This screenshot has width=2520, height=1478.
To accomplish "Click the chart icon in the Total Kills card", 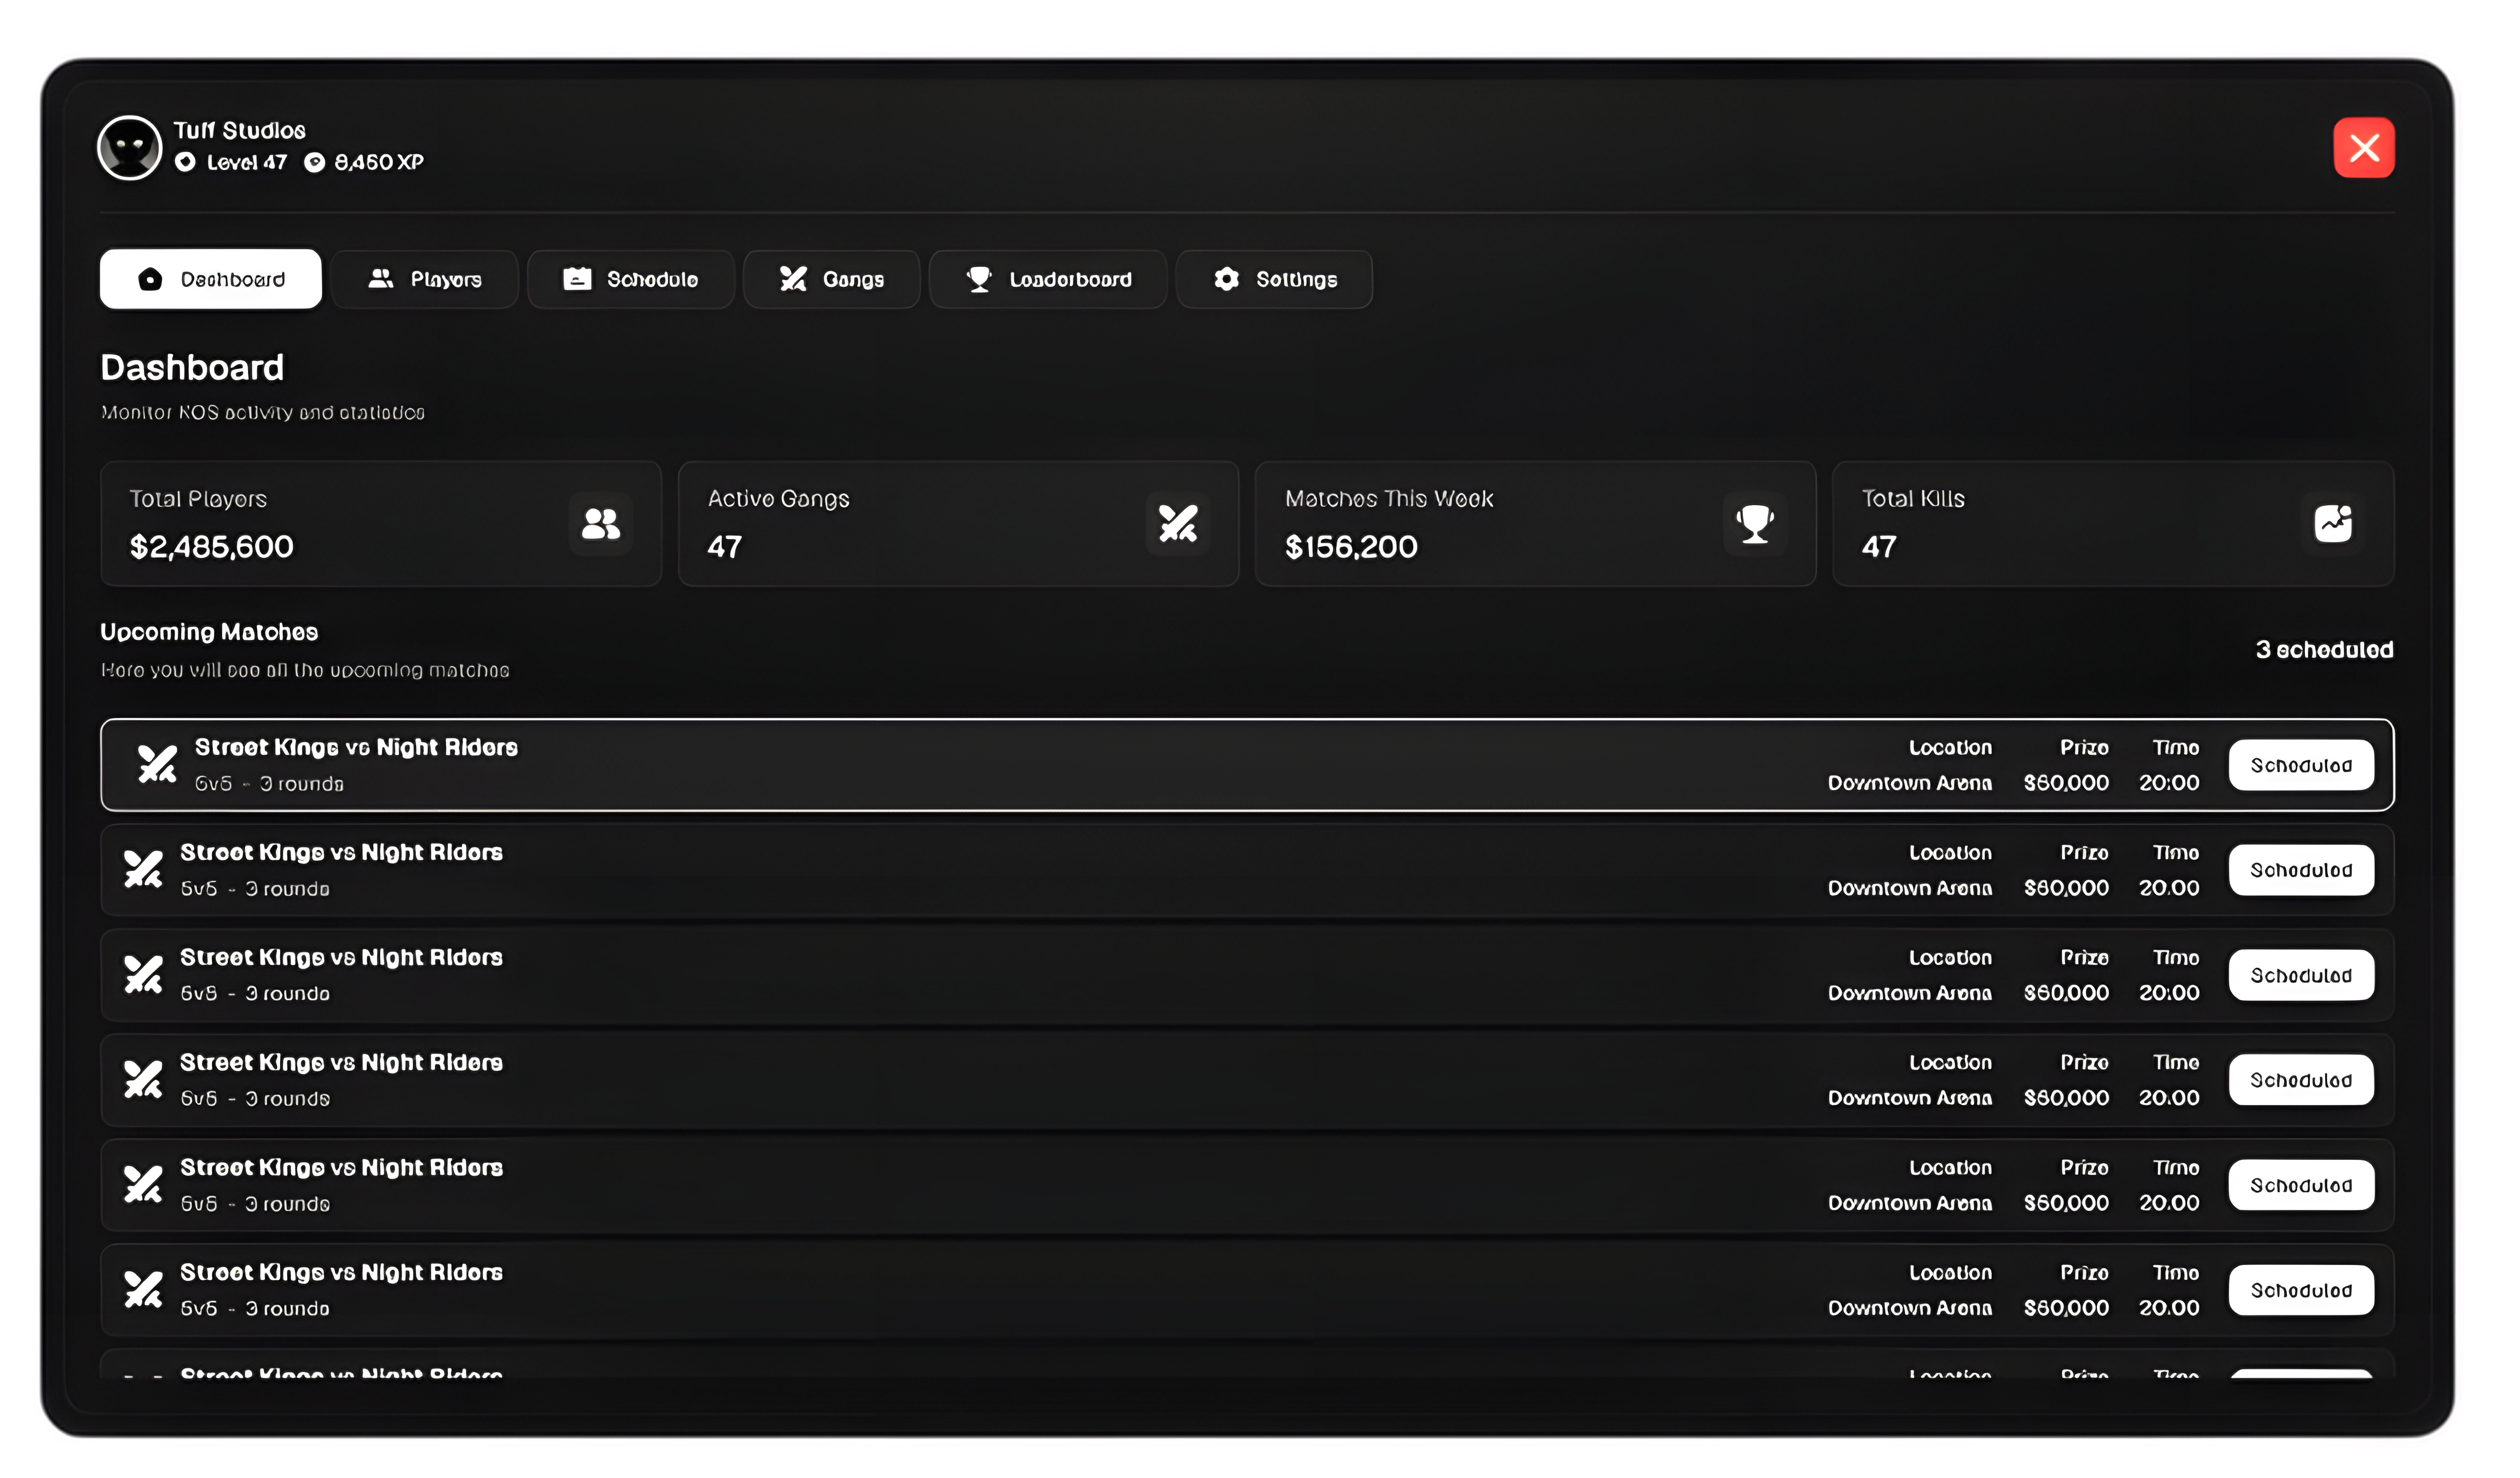I will pos(2333,524).
